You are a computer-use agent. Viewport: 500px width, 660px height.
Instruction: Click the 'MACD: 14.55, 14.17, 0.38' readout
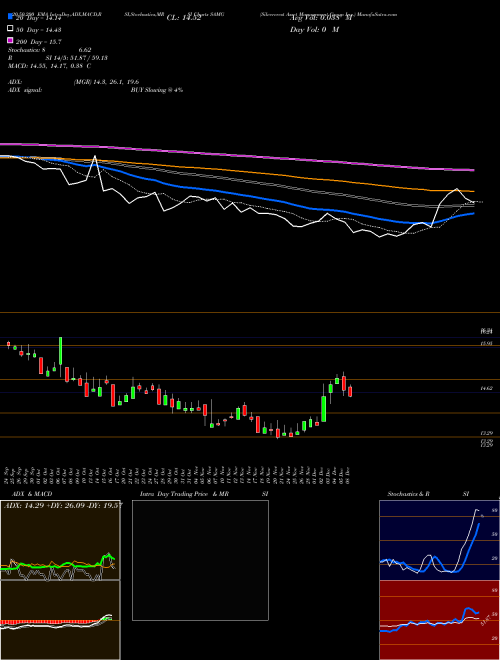point(50,66)
